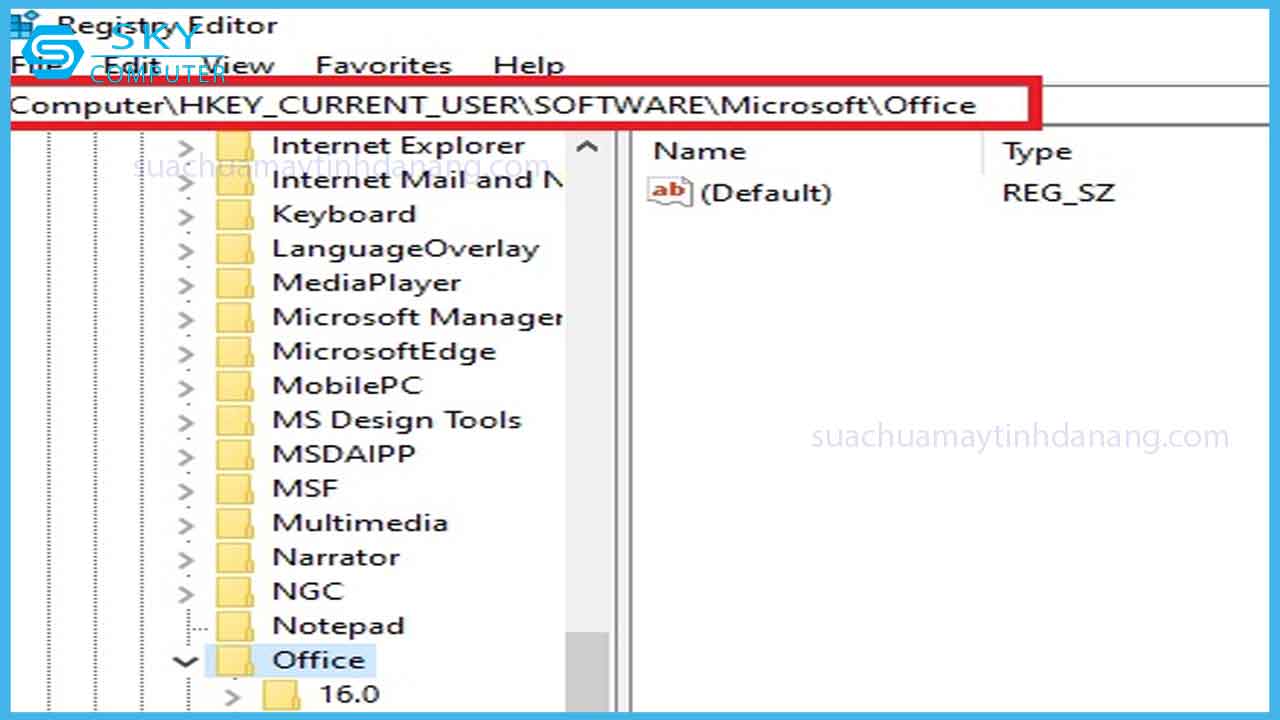Select the Narrator key label

[336, 557]
